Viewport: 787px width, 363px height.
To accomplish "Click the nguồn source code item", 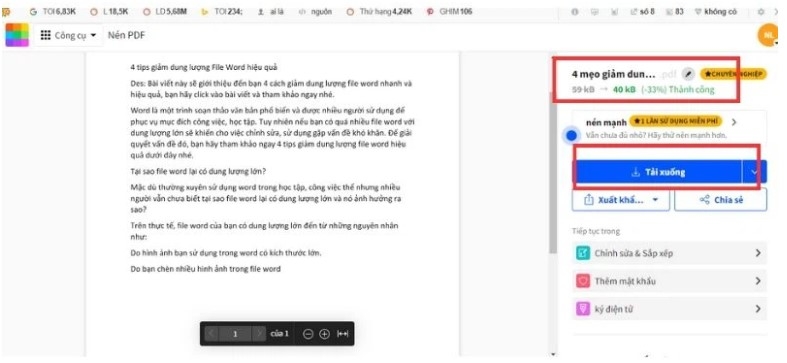I will pyautogui.click(x=315, y=12).
